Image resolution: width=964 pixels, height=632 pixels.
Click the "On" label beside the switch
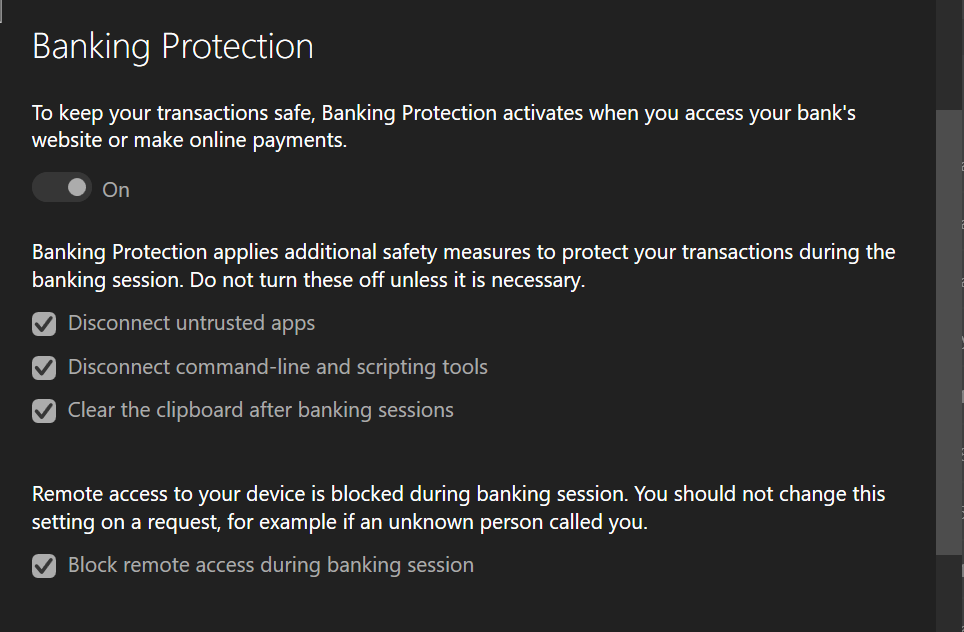coord(116,190)
